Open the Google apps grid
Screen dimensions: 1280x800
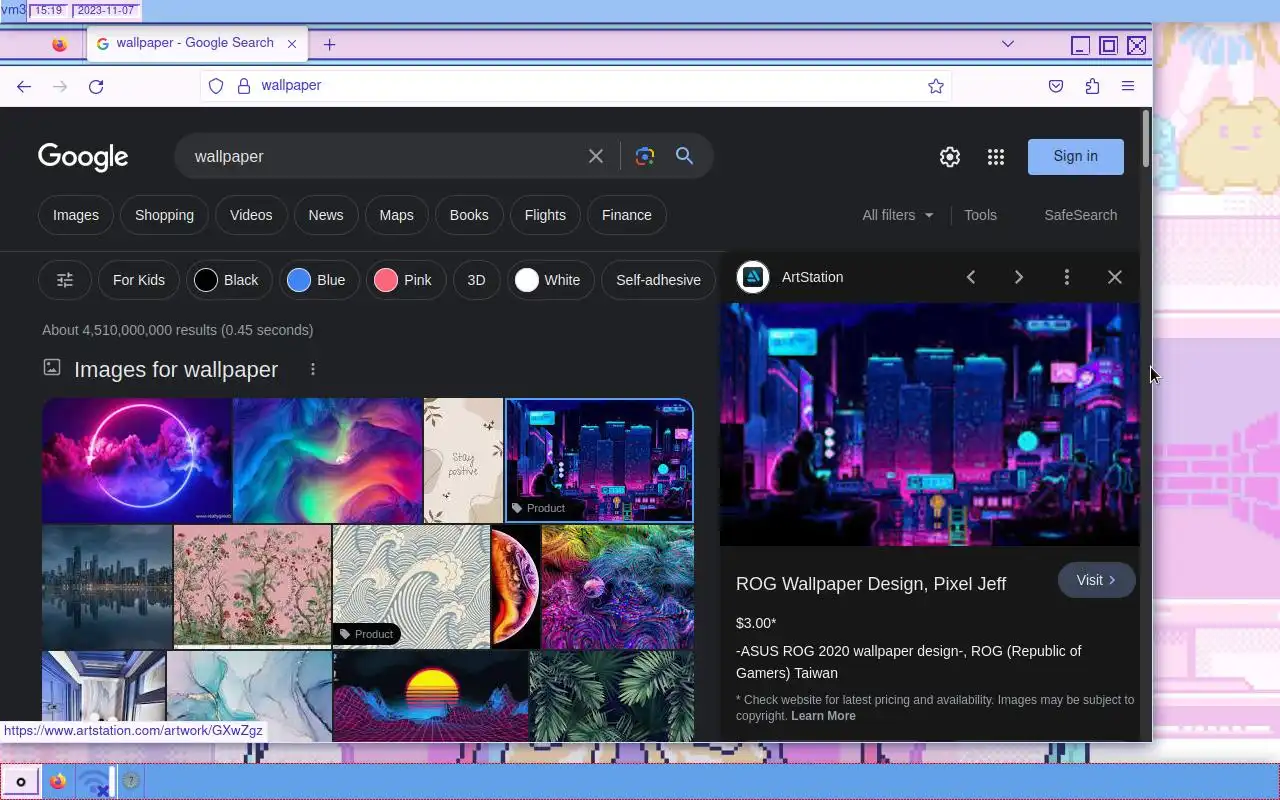(996, 157)
